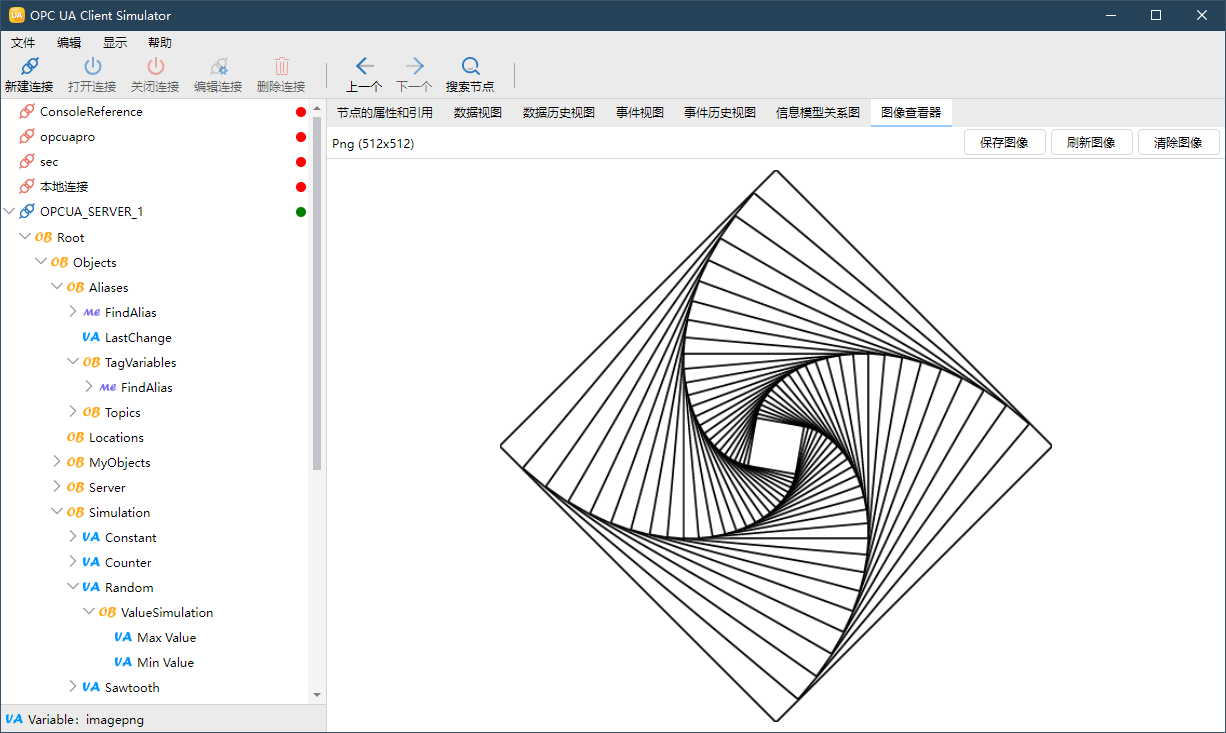Click the Close Connection (关闭连接) icon

pos(155,67)
